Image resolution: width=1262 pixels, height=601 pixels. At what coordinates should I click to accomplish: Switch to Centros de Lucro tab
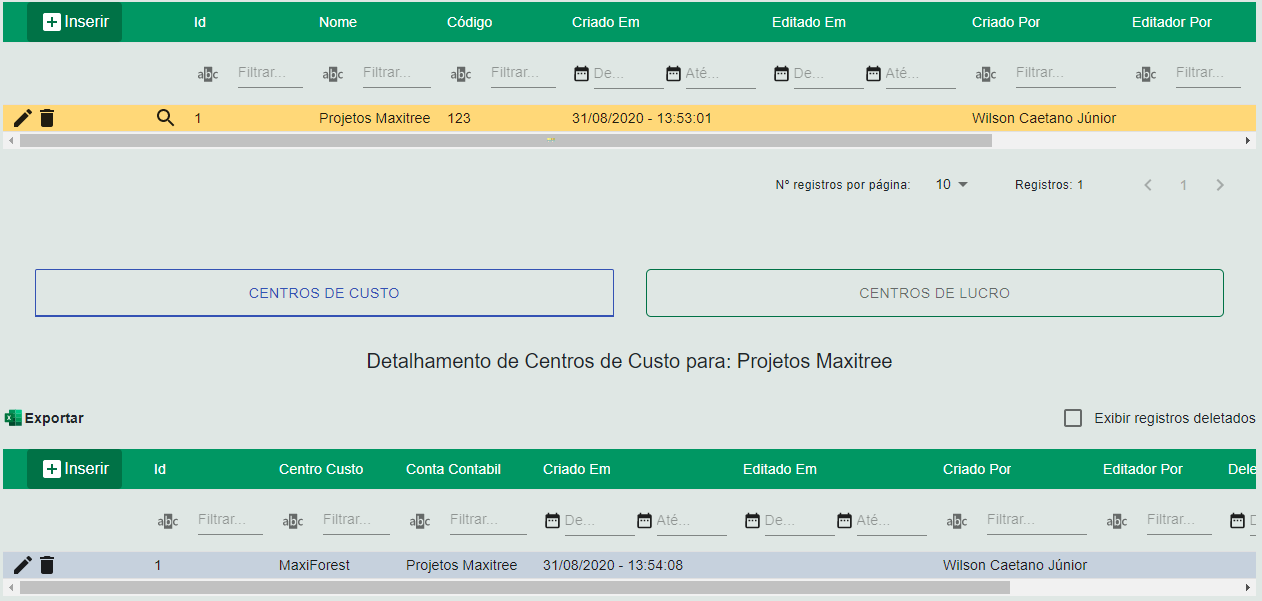[x=934, y=293]
